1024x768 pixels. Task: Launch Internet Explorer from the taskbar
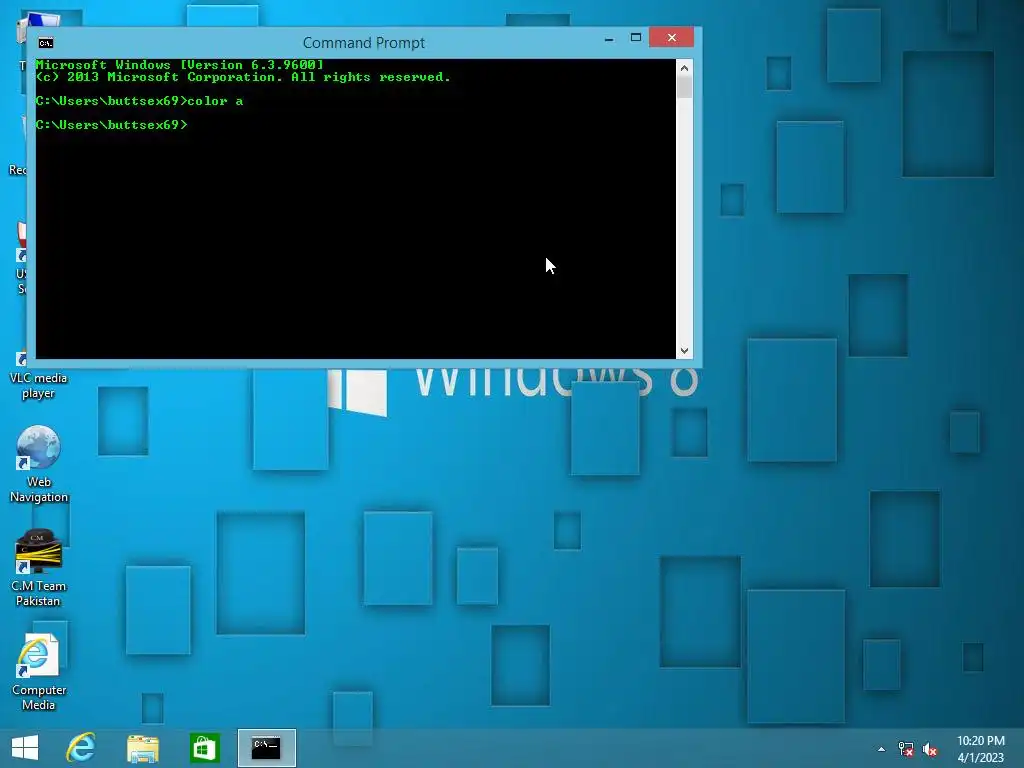point(81,748)
